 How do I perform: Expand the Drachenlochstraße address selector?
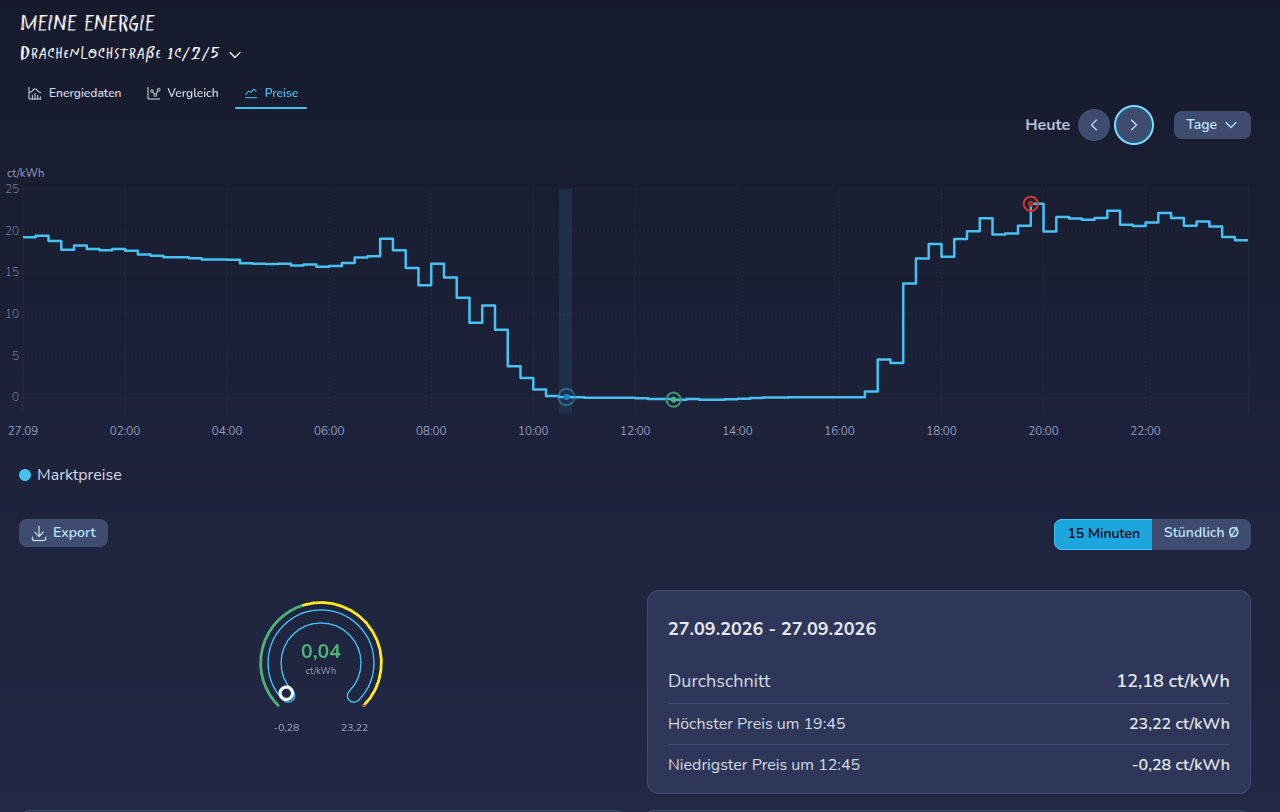(x=131, y=53)
